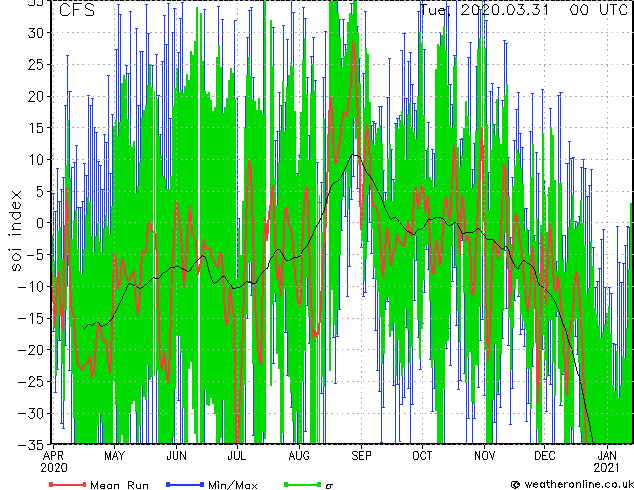This screenshot has width=634, height=490.
Task: Click the JAN 2021 x-axis label
Action: pyautogui.click(x=607, y=462)
